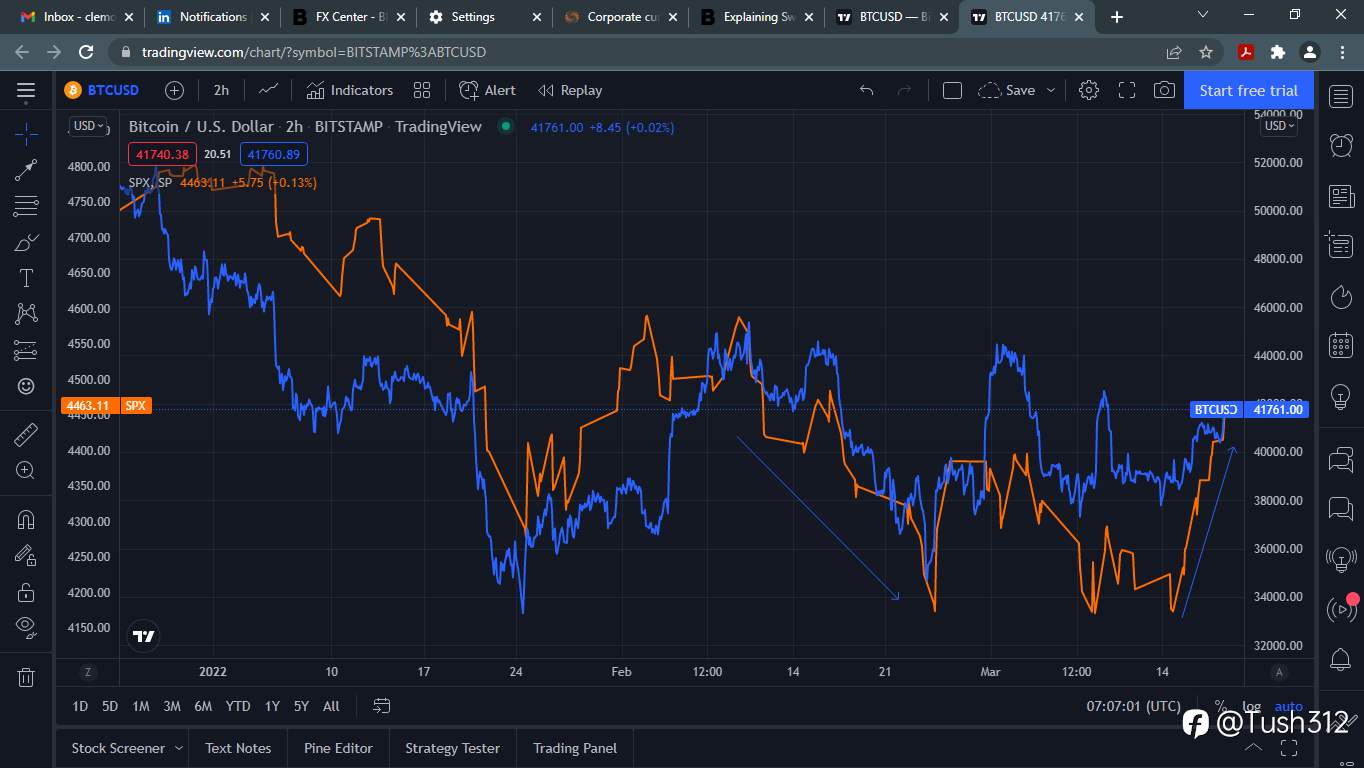Click the red sell price 41740.38
This screenshot has height=768, width=1364.
163,154
